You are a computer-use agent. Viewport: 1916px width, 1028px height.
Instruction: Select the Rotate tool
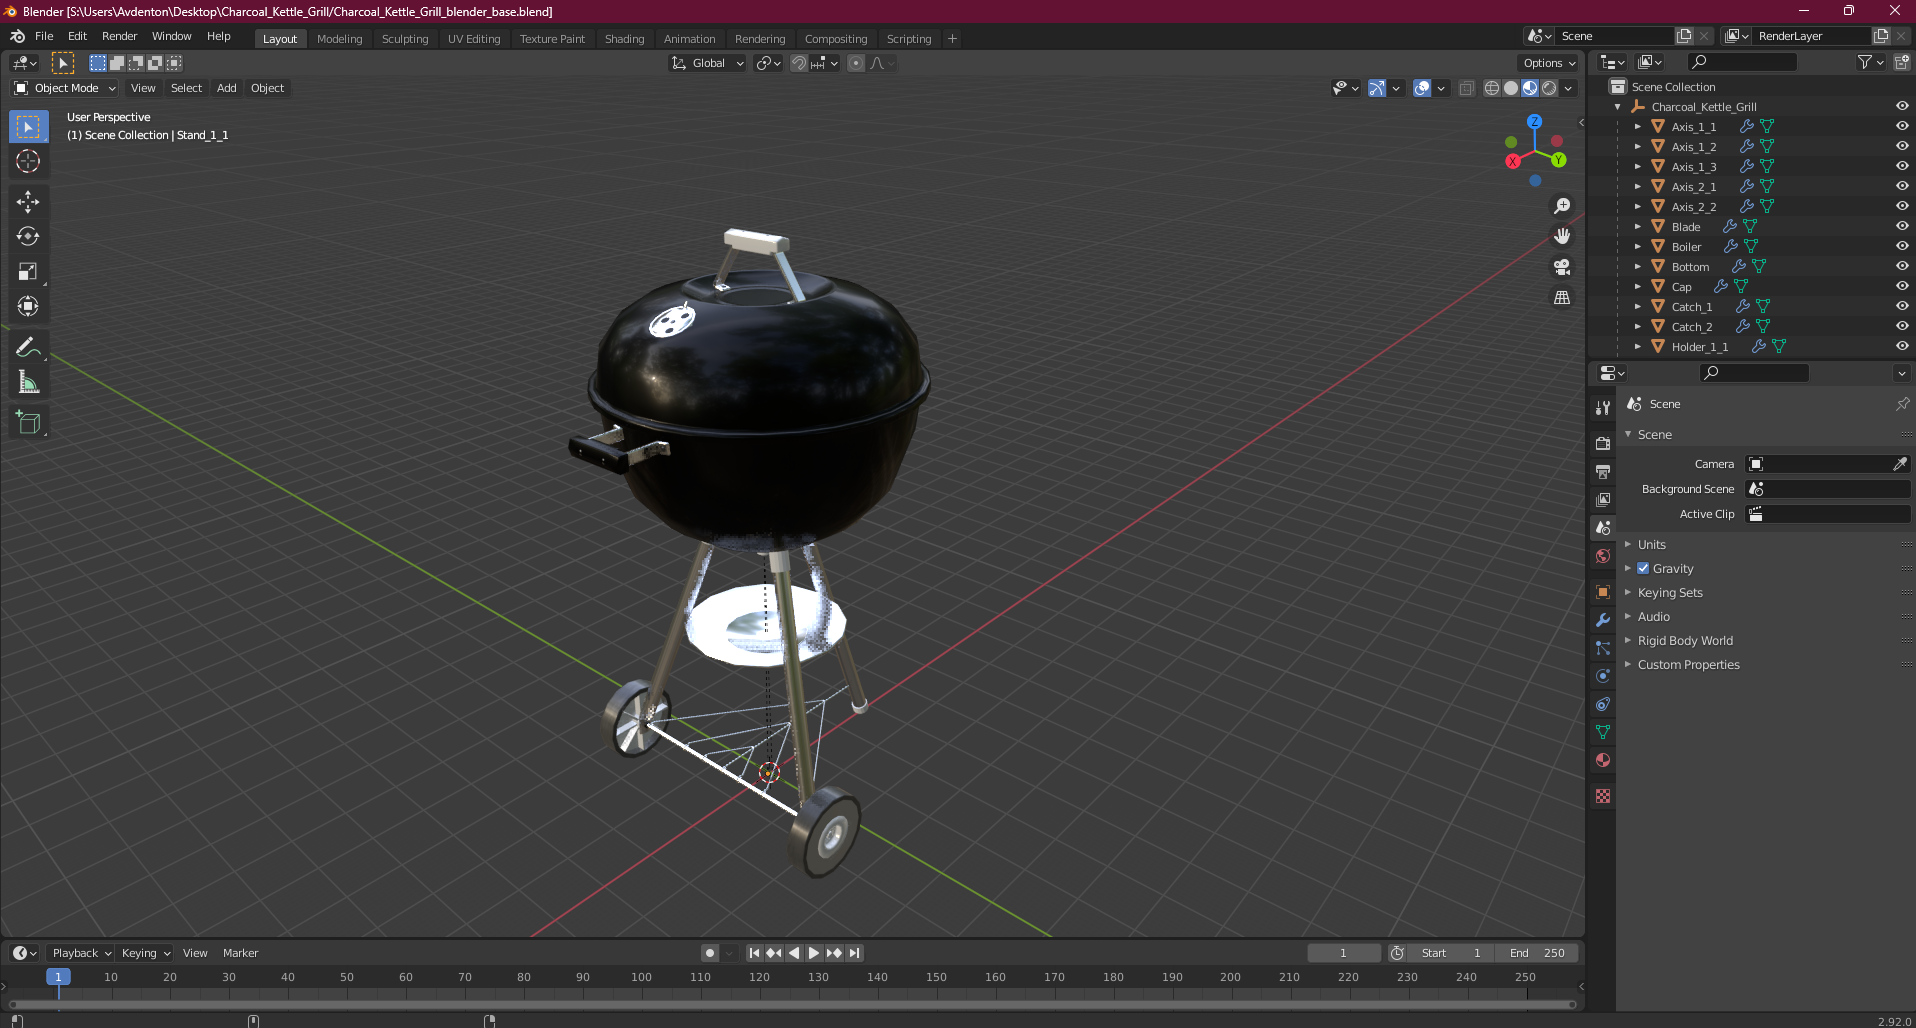[x=28, y=237]
